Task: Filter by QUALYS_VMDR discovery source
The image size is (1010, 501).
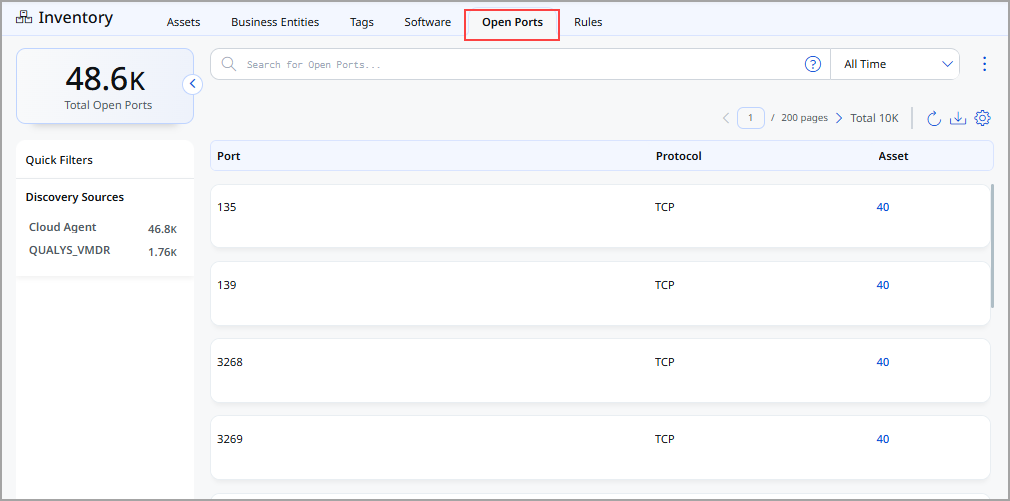Action: click(x=70, y=250)
